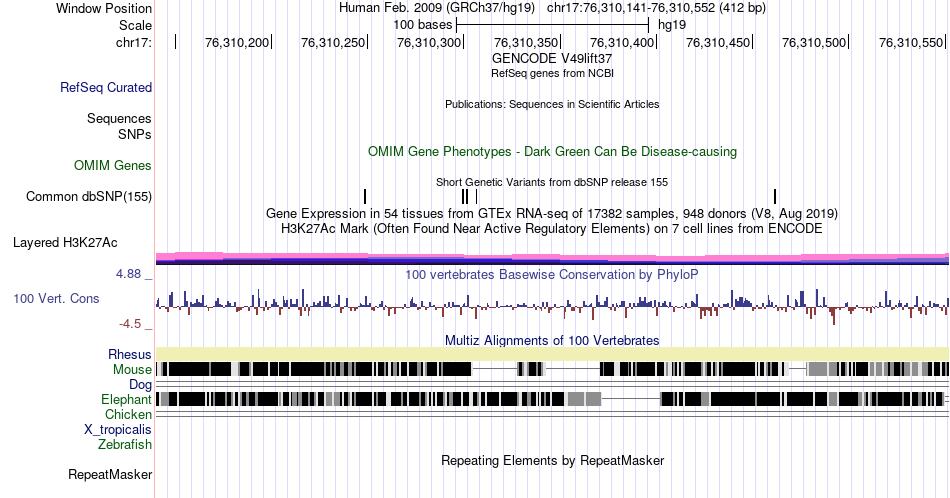This screenshot has height=498, width=950.
Task: Click the yellow Rhesus alignment bar
Action: (x=552, y=354)
